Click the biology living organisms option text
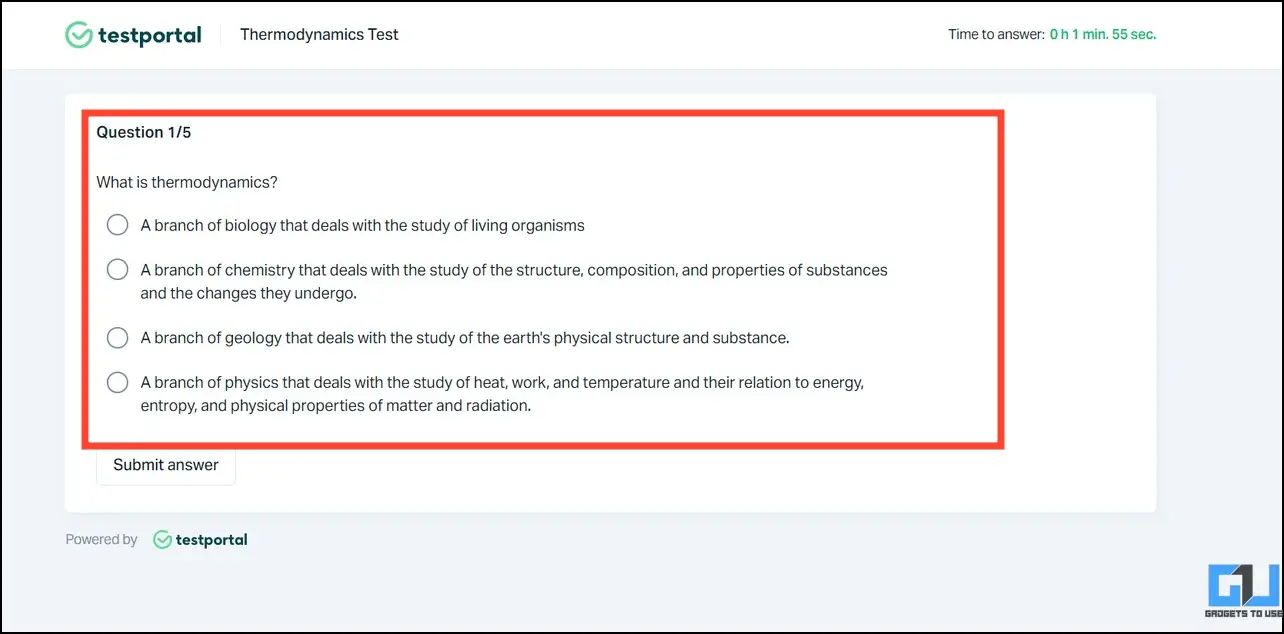Screen dimensions: 1284x634 pos(362,226)
